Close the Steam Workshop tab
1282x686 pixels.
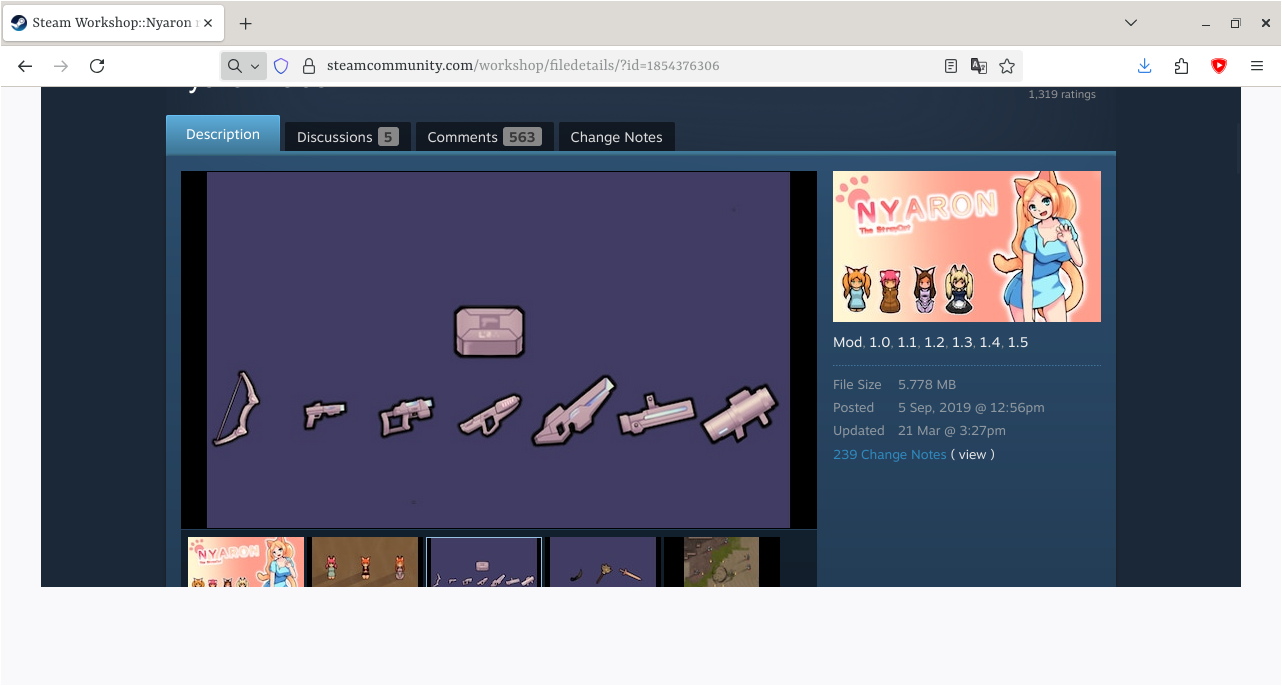pos(208,23)
